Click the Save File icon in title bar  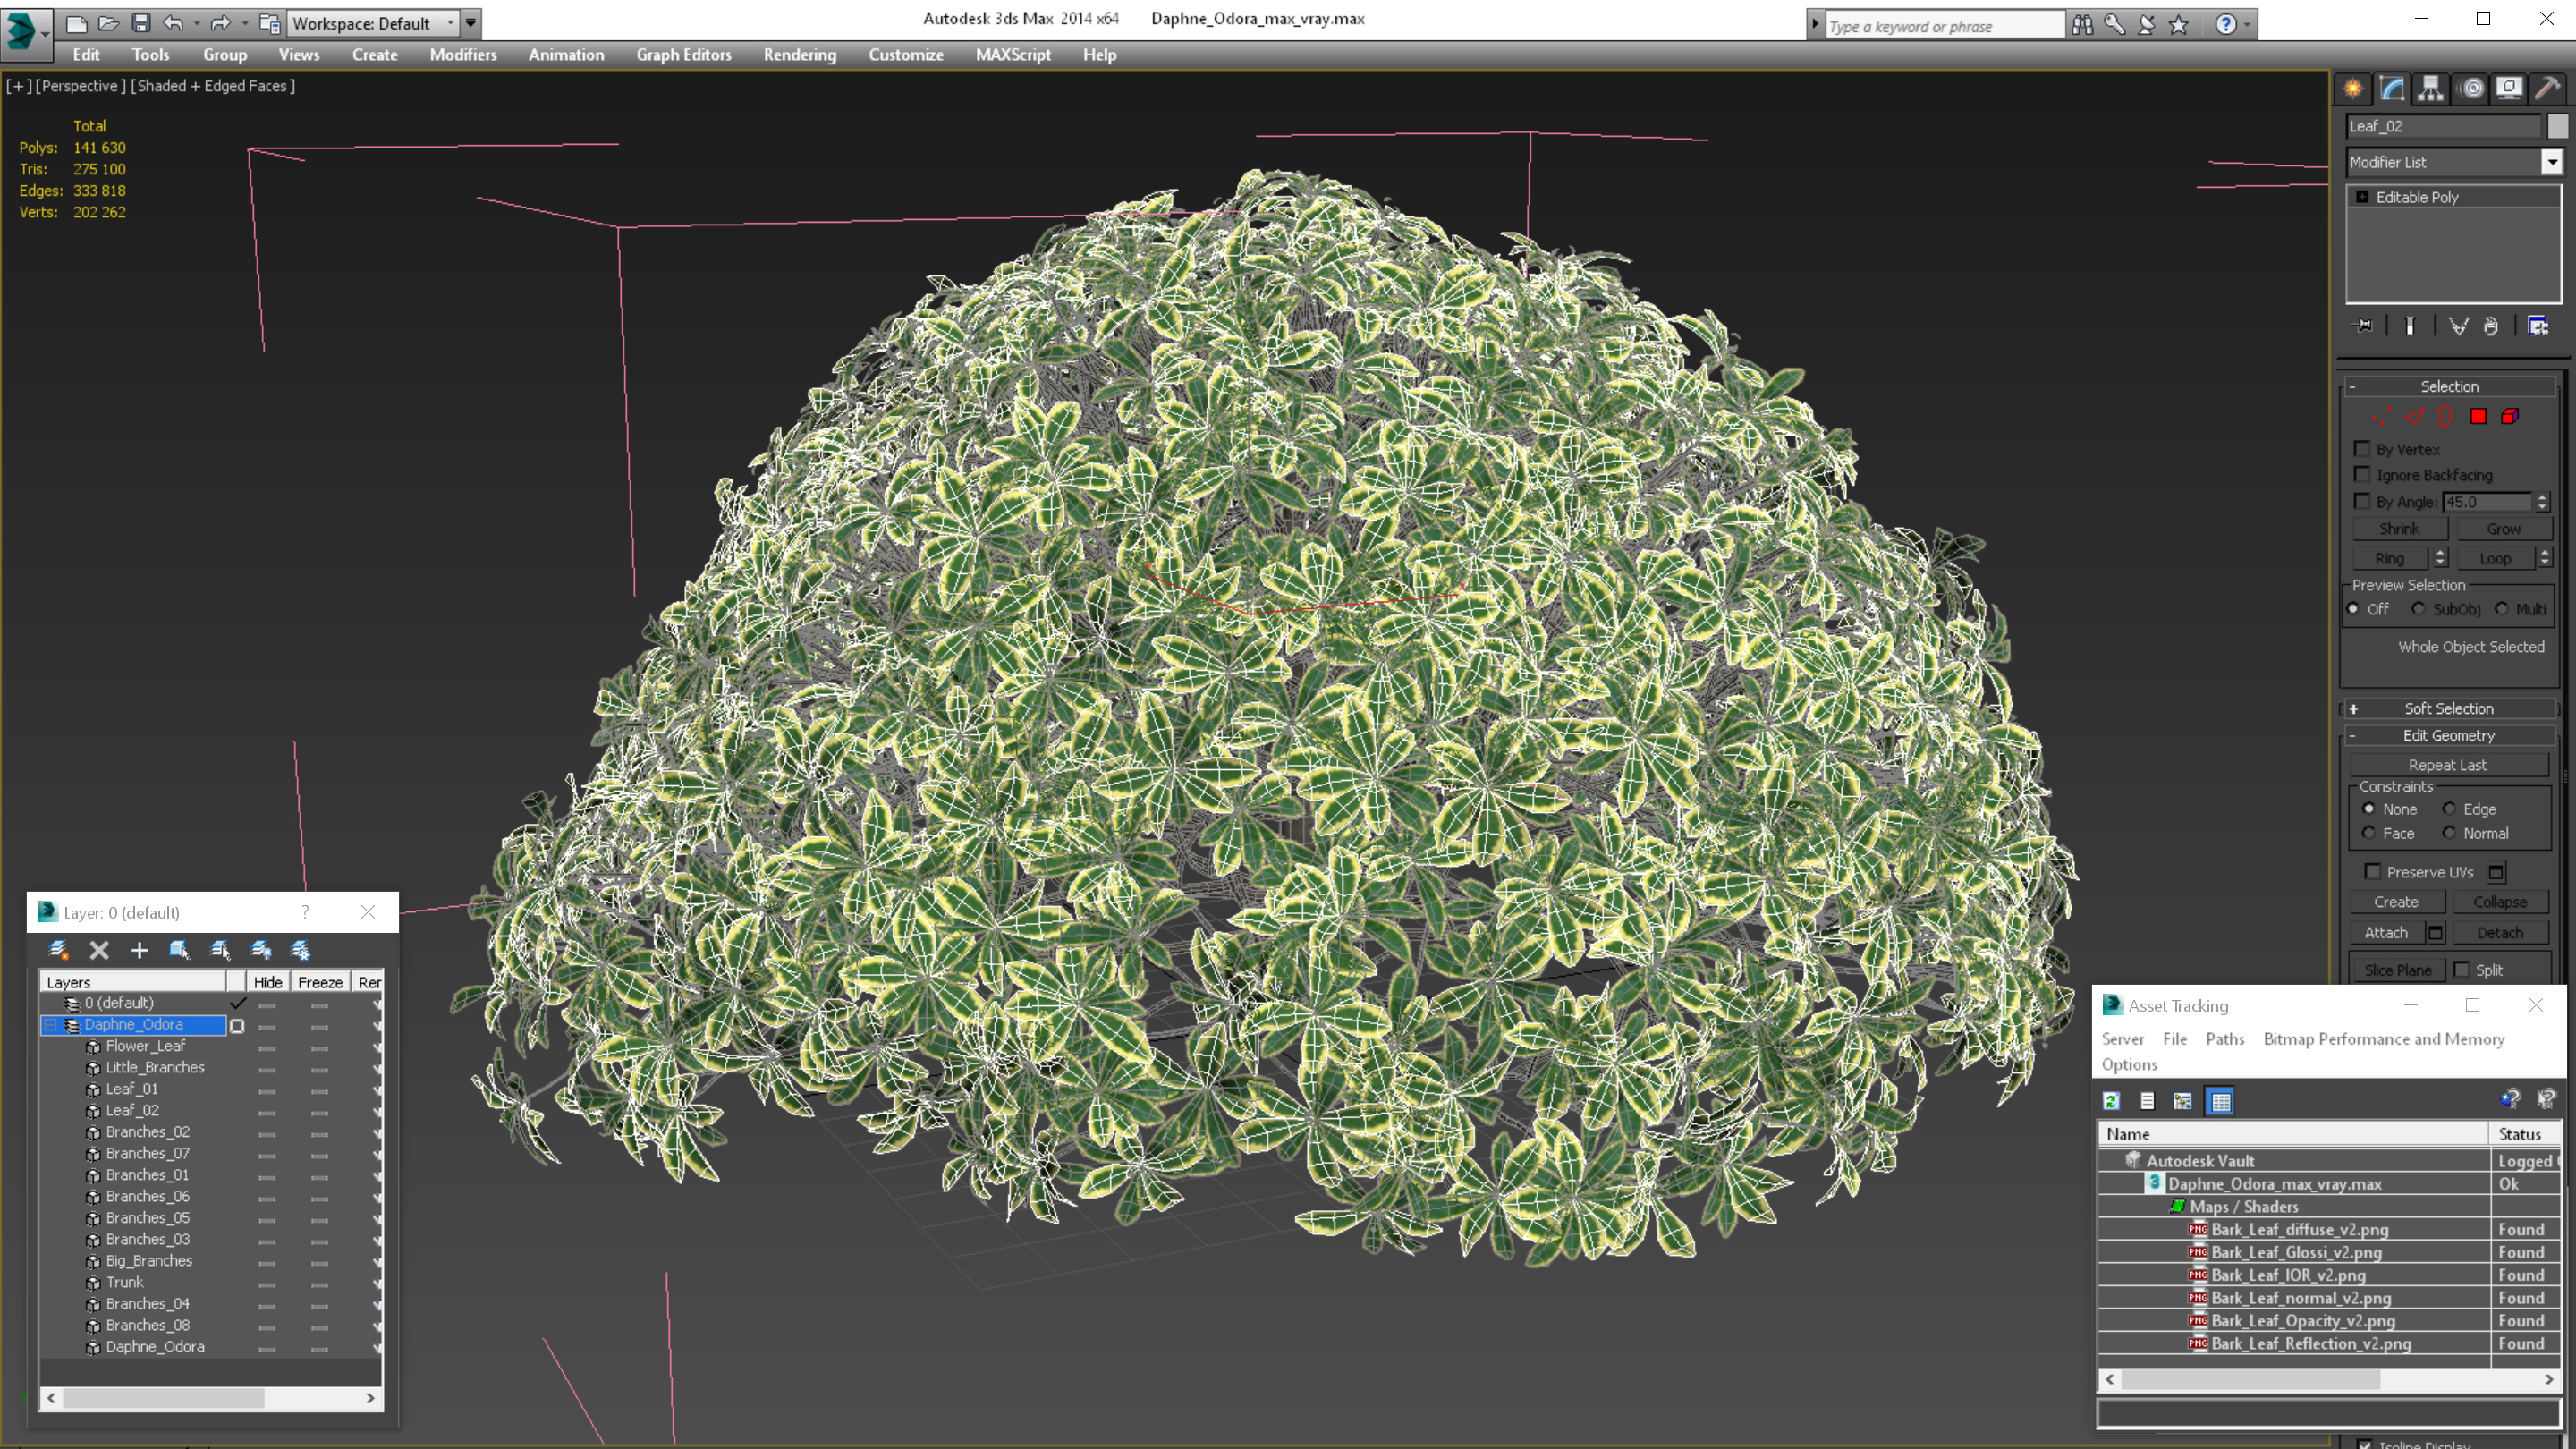point(141,23)
